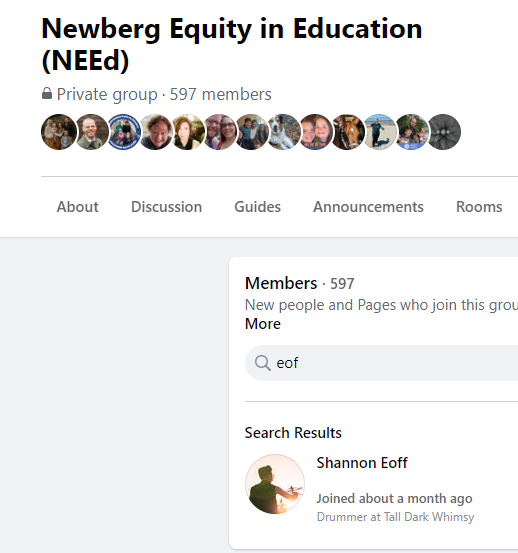Click the '597 members' link
Screen dimensions: 518x553
click(x=221, y=94)
